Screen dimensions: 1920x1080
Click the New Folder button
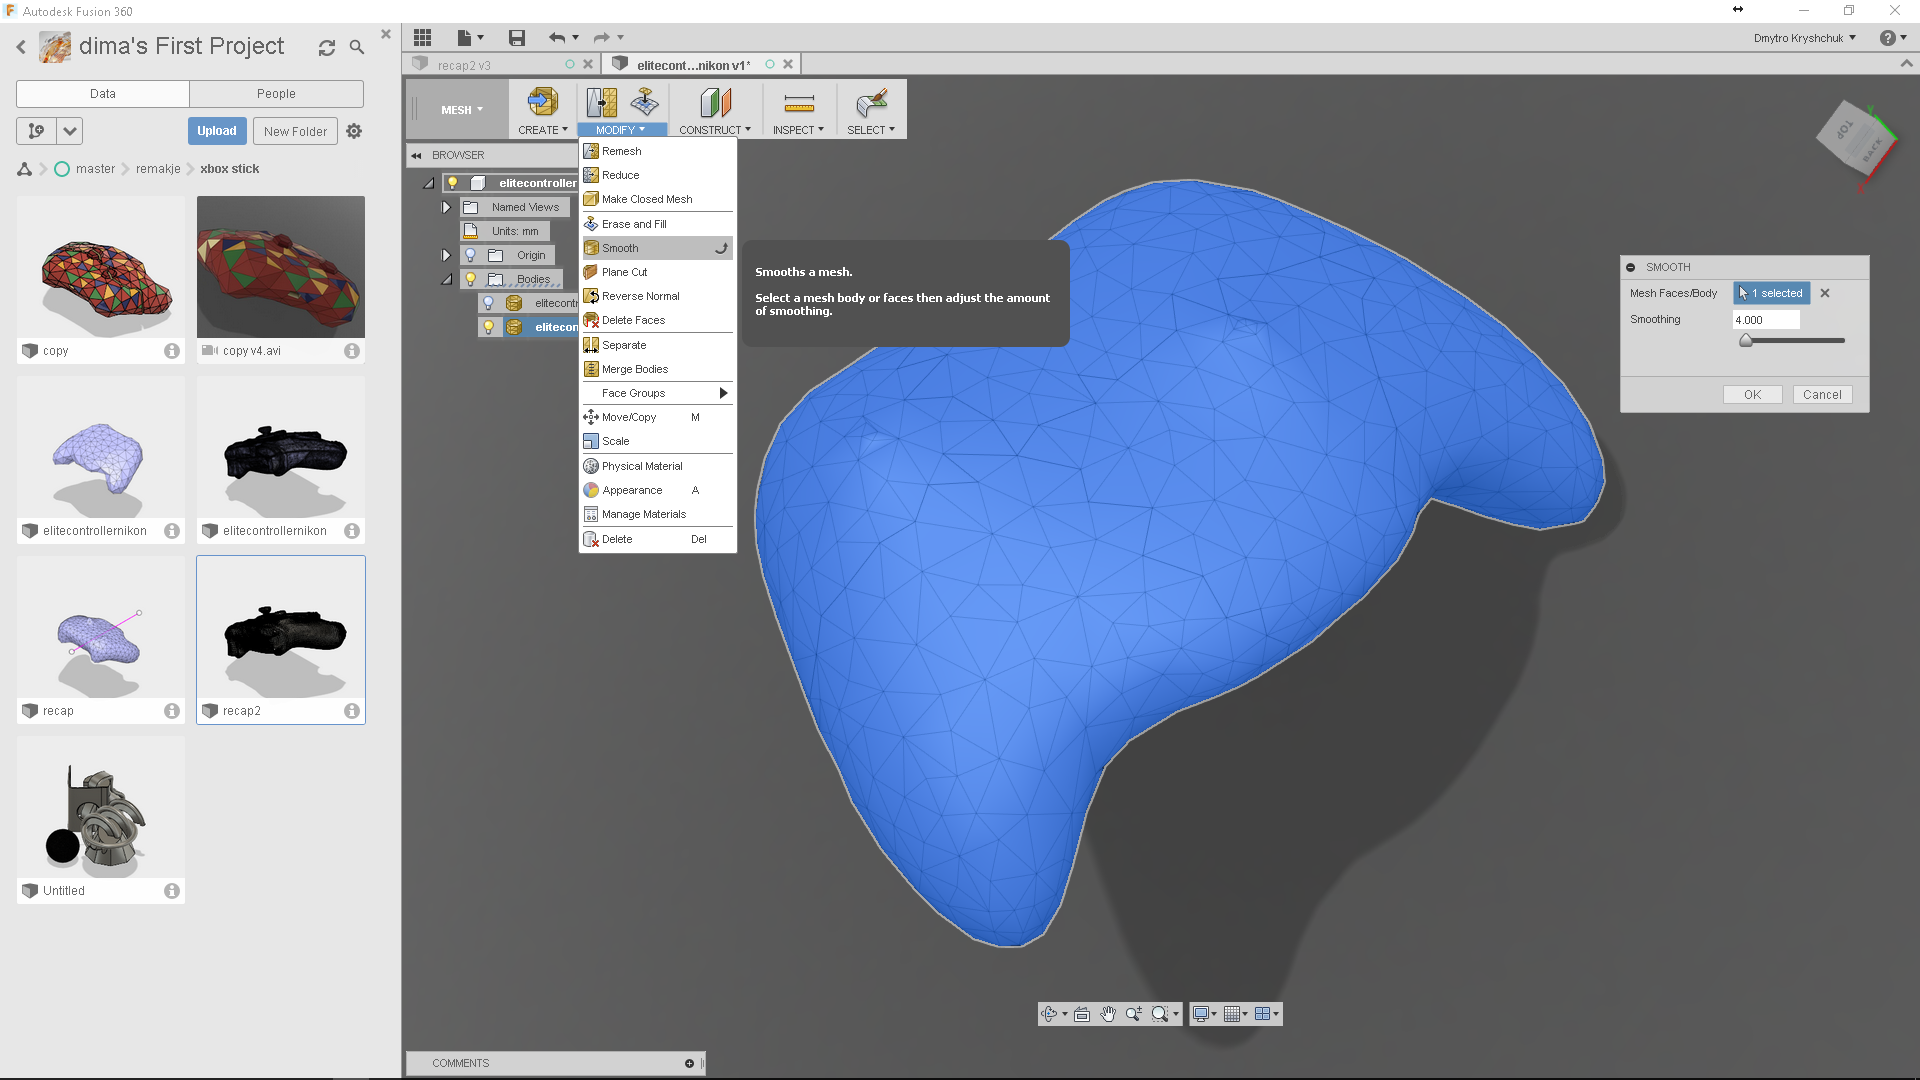click(295, 131)
